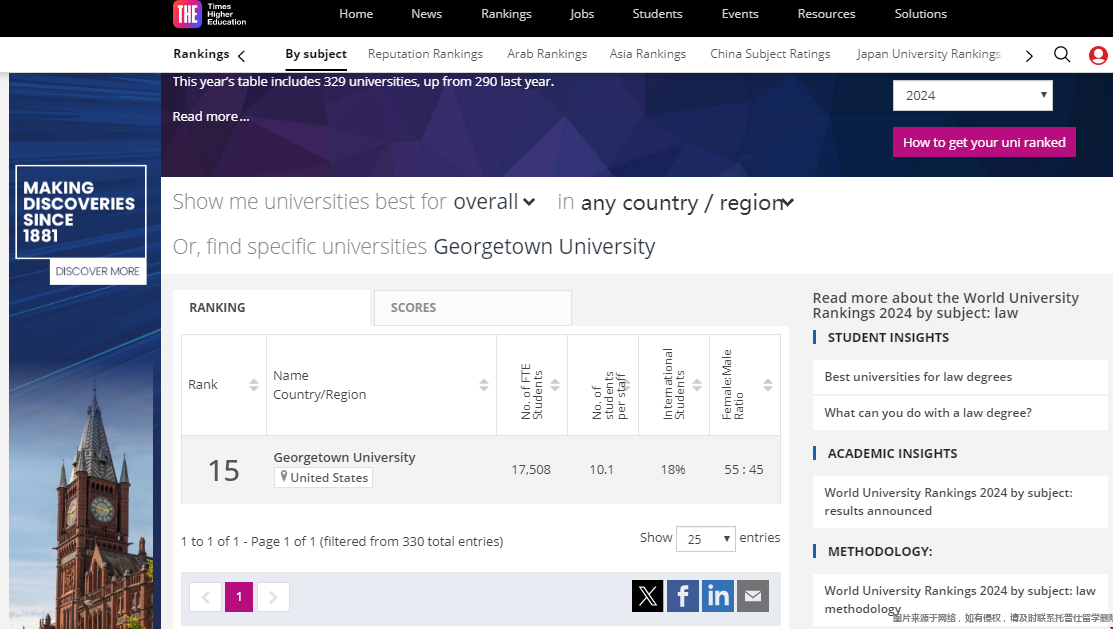Open the Home menu item
This screenshot has height=629, width=1113.
(x=356, y=14)
